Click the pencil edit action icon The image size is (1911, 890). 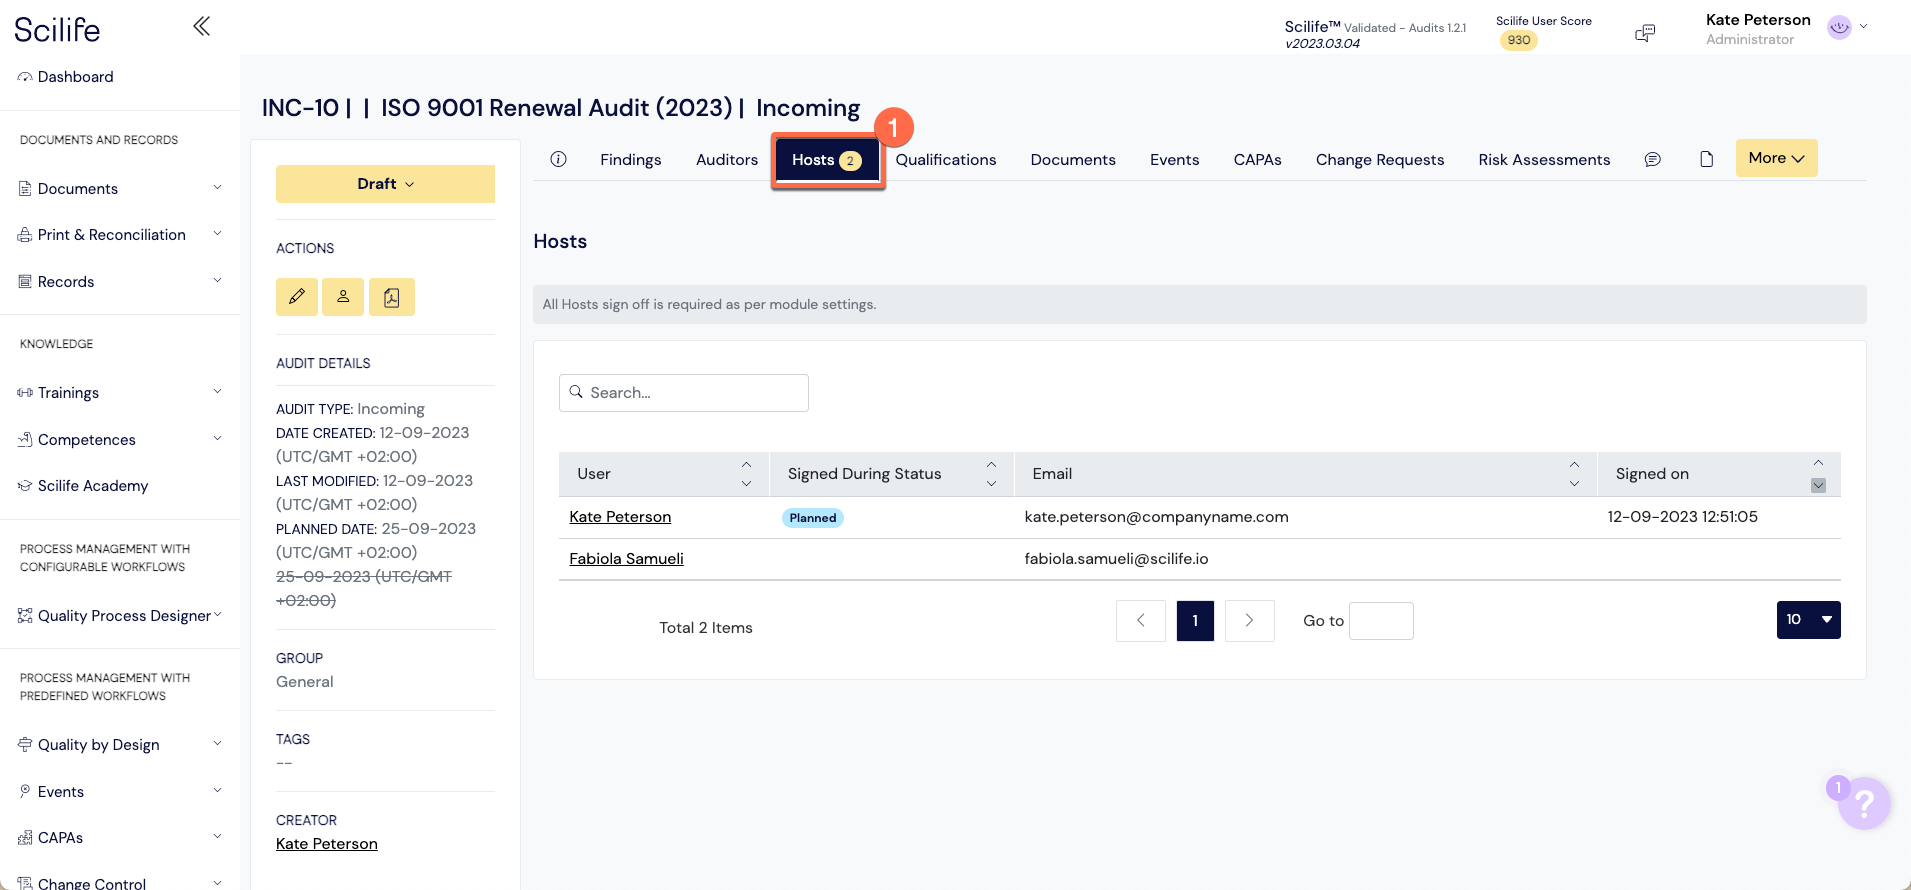coord(297,297)
